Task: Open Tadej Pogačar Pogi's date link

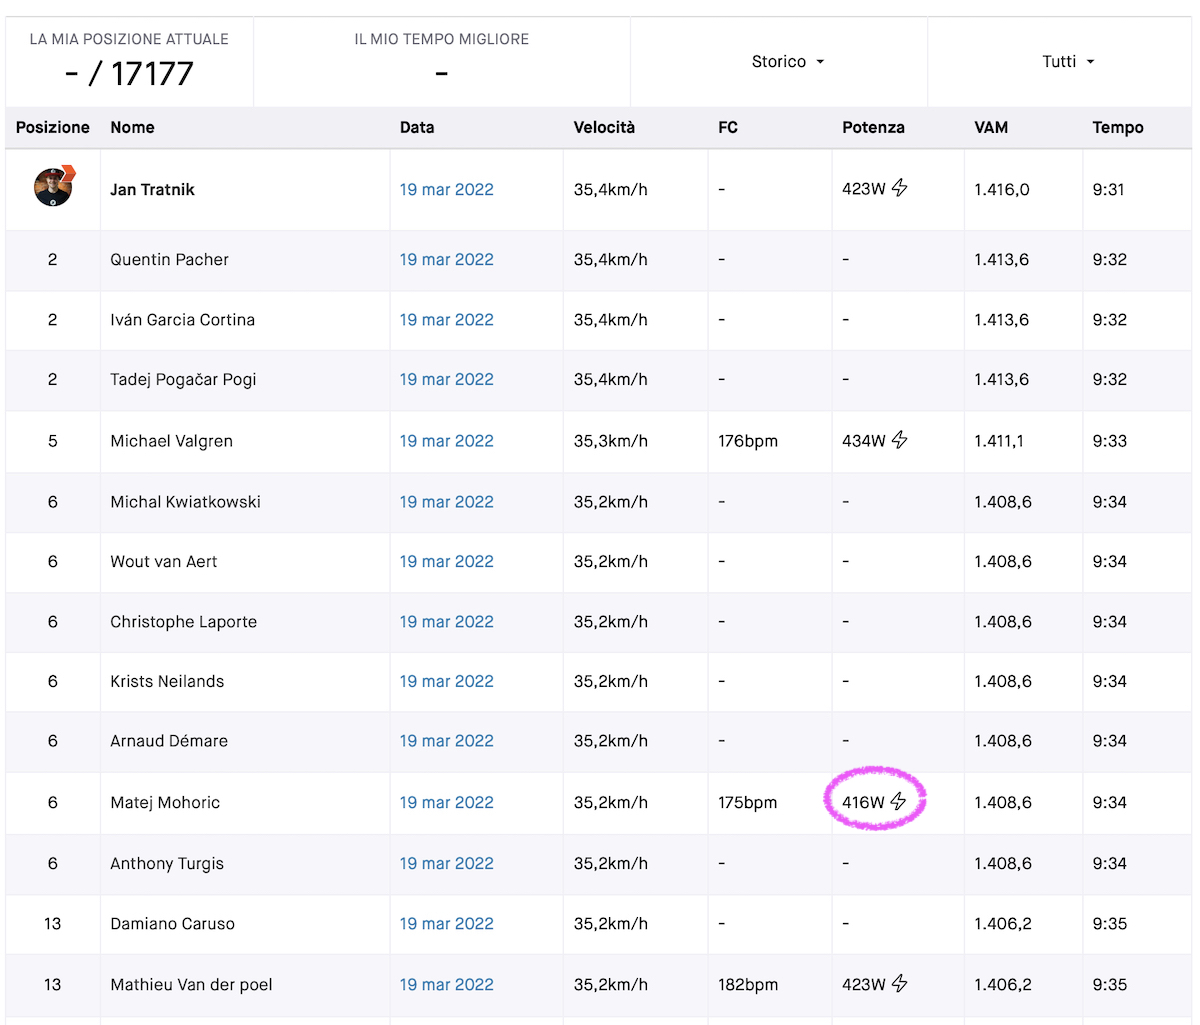Action: pyautogui.click(x=447, y=380)
